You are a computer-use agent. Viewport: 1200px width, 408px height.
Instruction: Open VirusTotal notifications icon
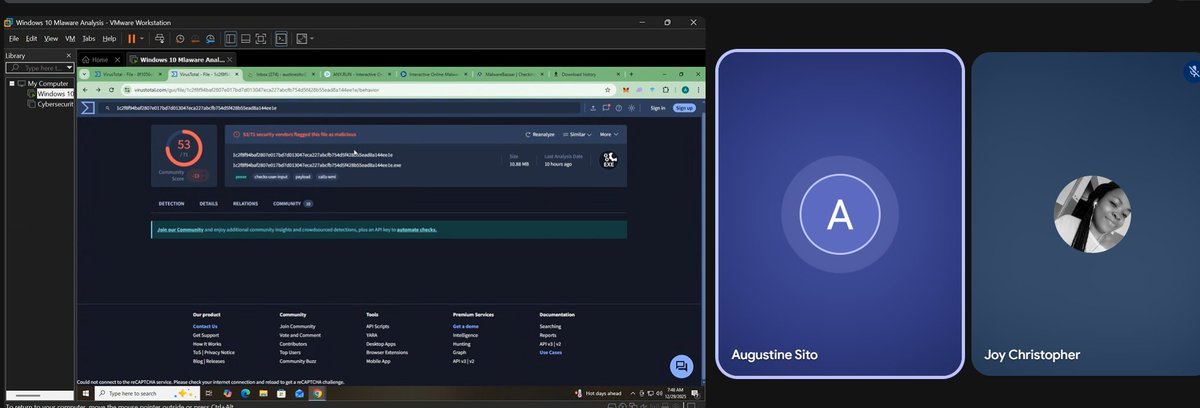(x=606, y=108)
